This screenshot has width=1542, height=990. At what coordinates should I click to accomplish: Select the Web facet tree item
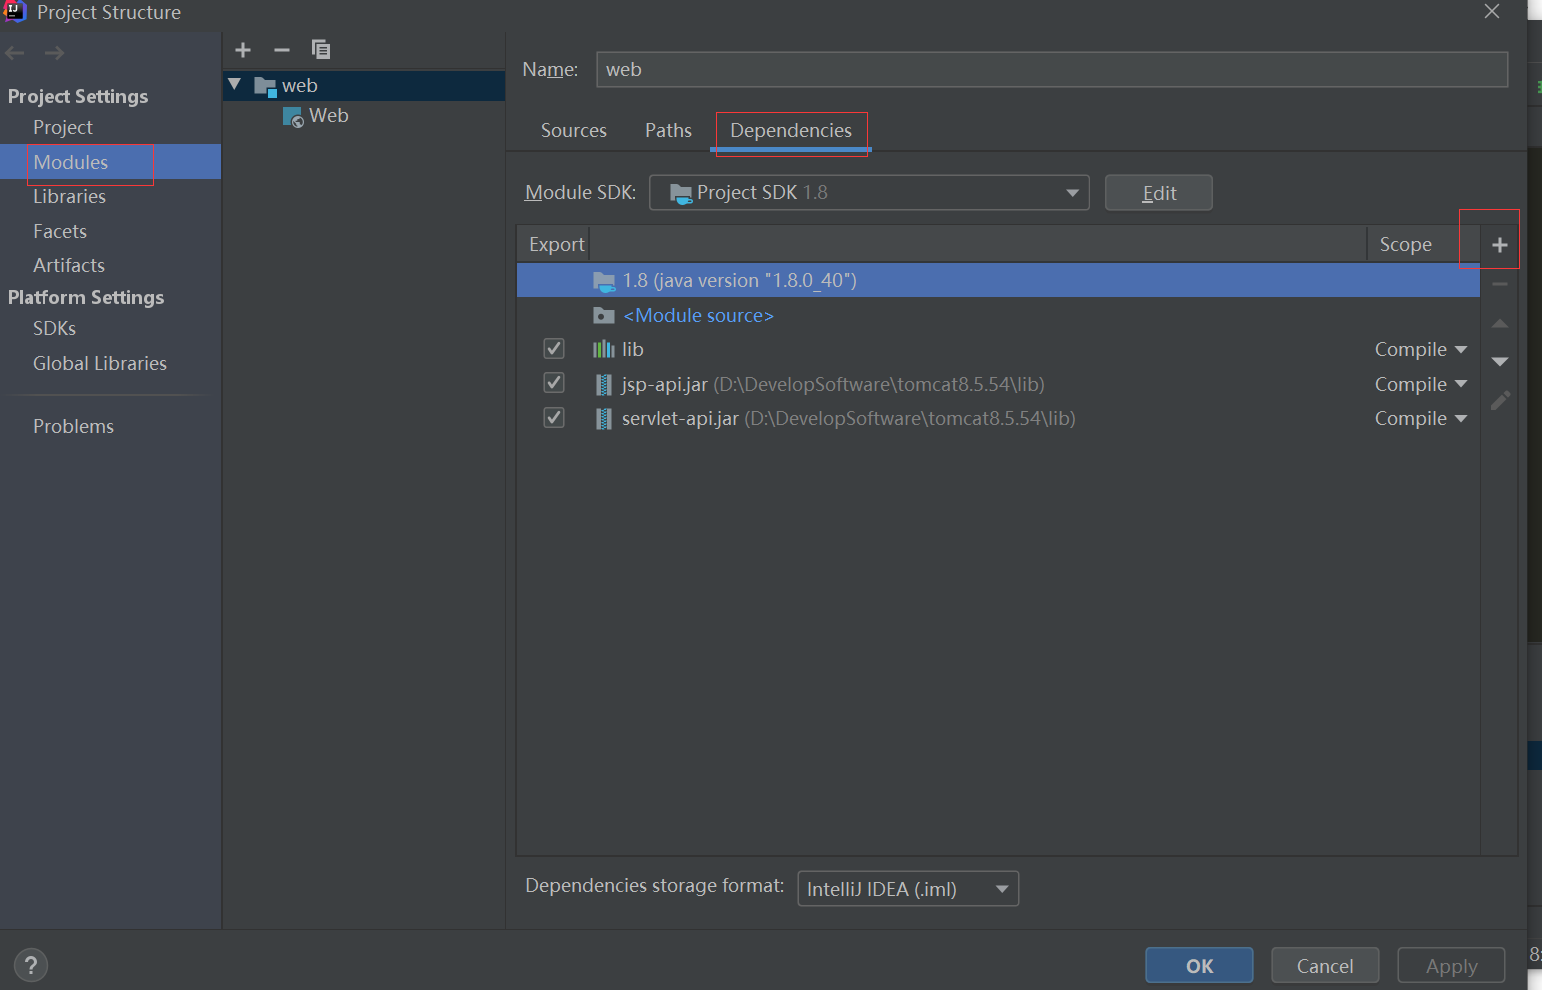pos(364,116)
